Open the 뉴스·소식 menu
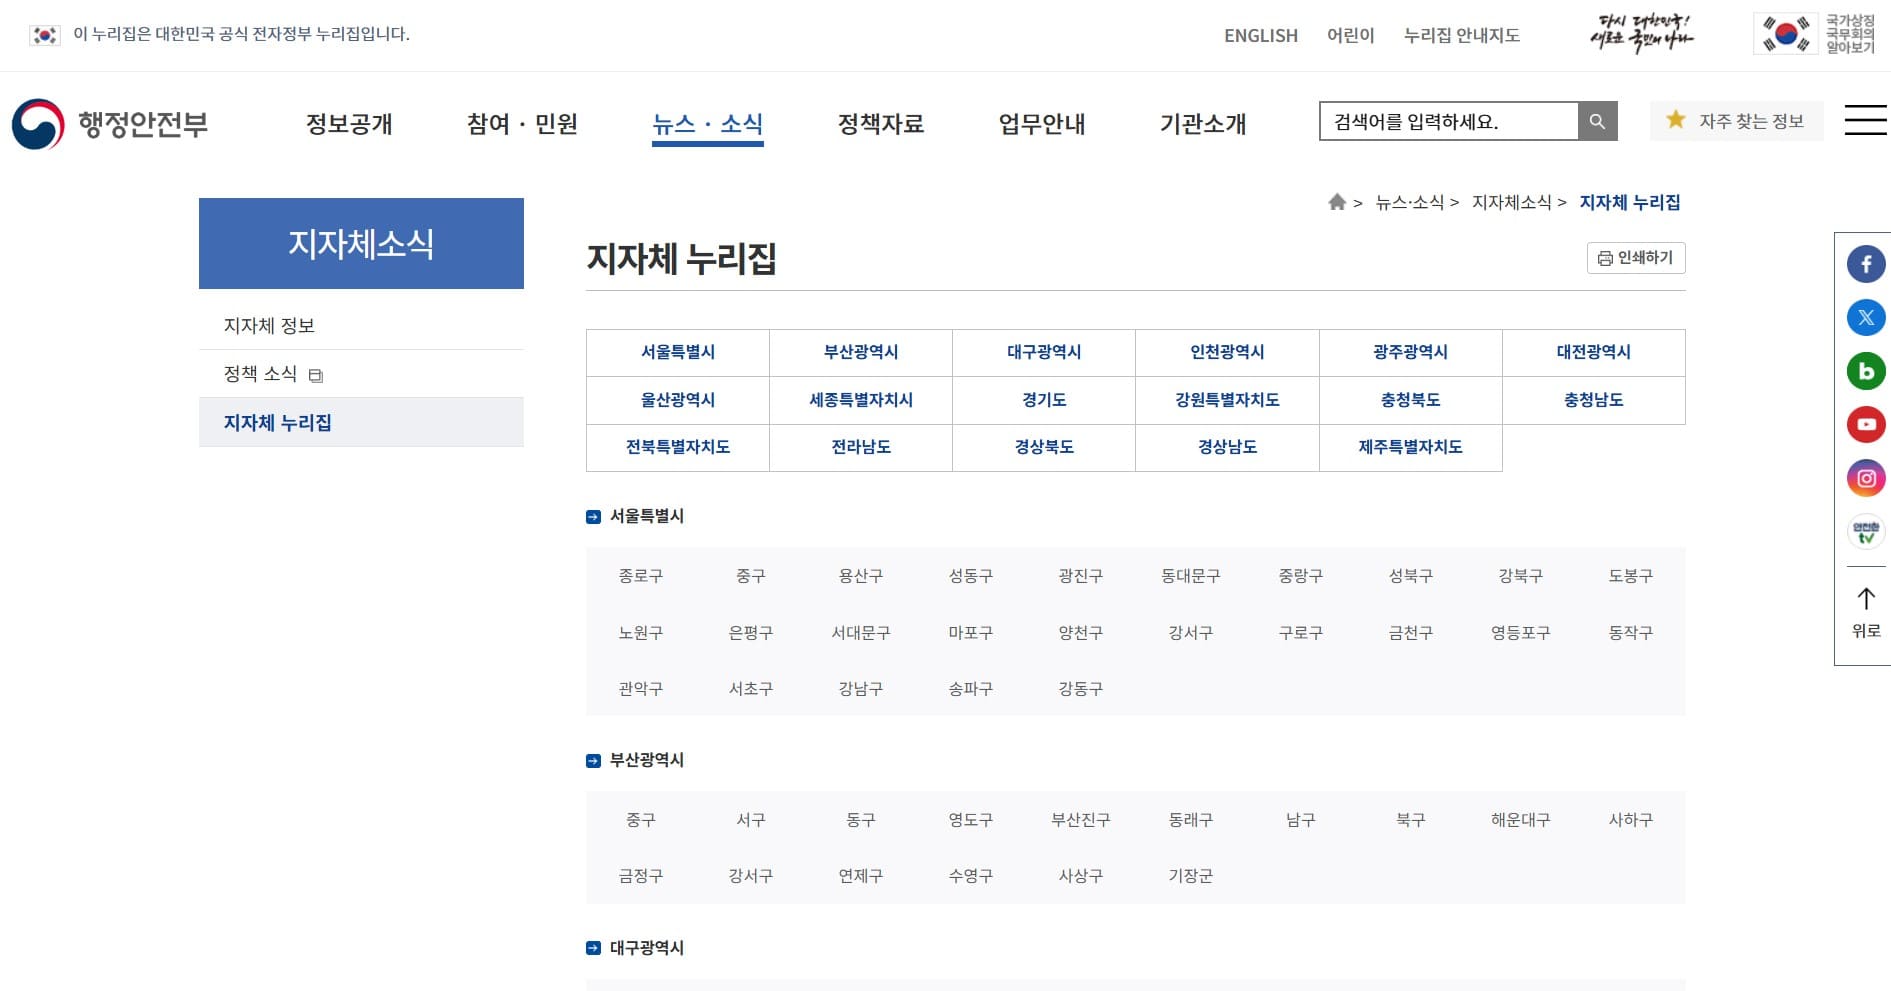This screenshot has width=1891, height=991. point(707,123)
